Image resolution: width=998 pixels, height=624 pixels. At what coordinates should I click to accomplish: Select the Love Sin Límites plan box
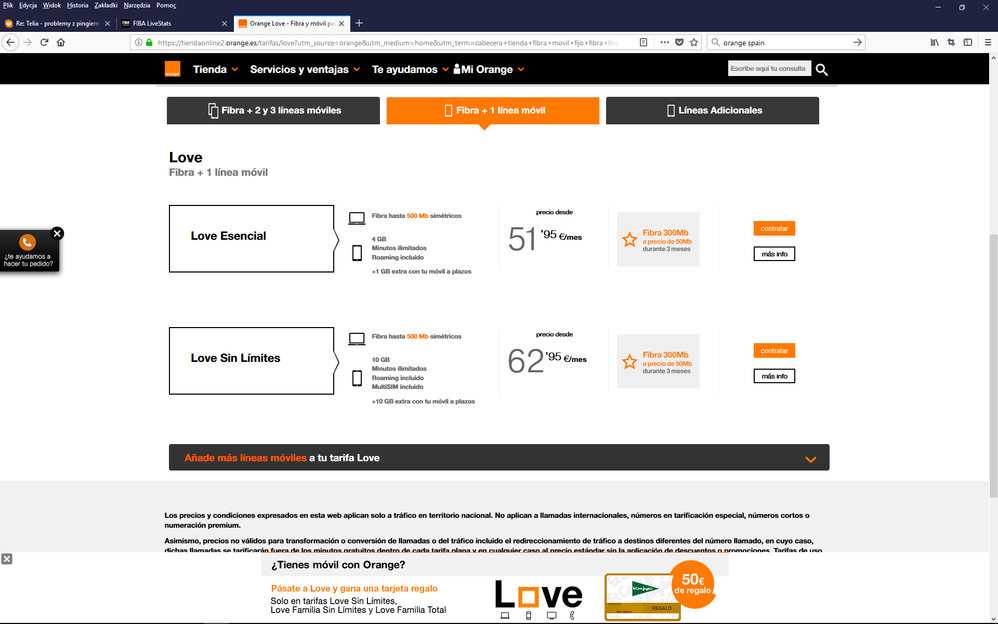tap(251, 360)
